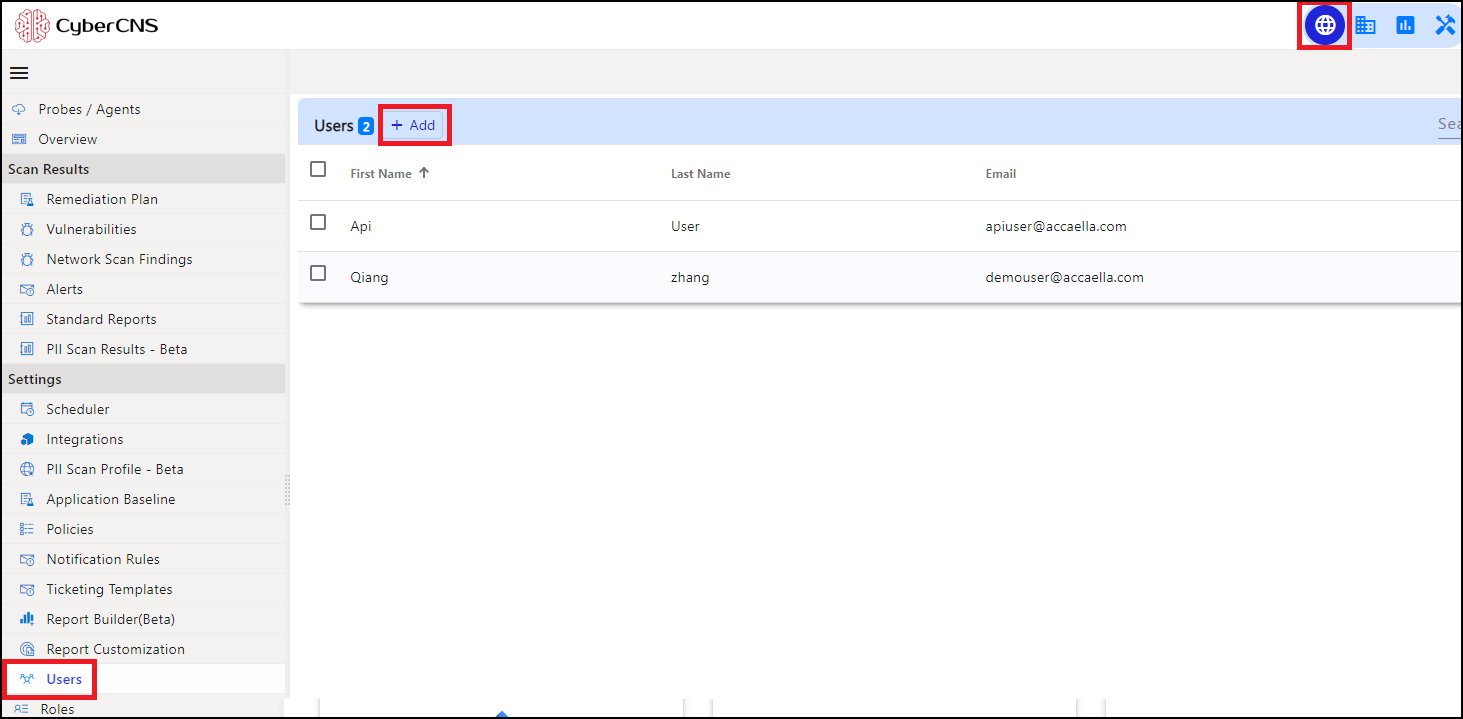The width and height of the screenshot is (1463, 719).
Task: Sort by First Name arrow
Action: click(424, 173)
